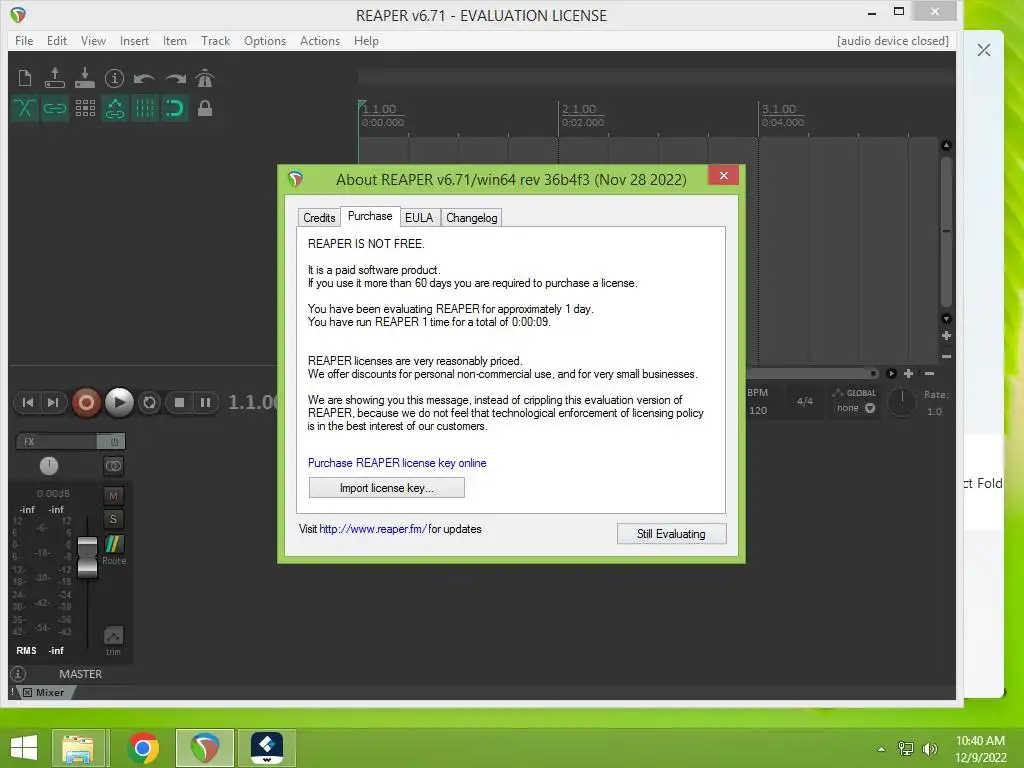Click the Stop button
The height and width of the screenshot is (768, 1024).
click(180, 403)
